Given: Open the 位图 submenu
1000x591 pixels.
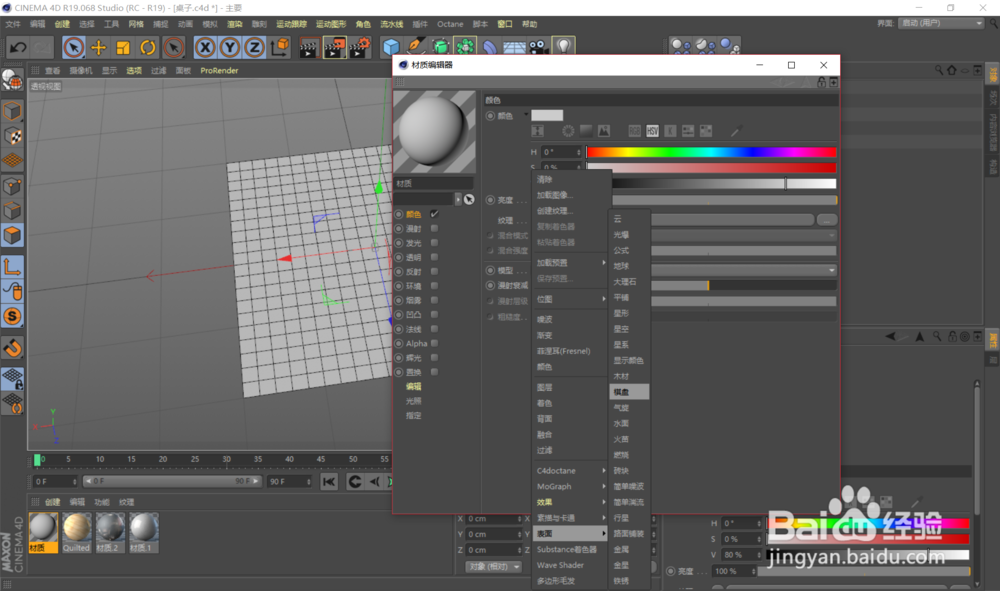Looking at the screenshot, I should pyautogui.click(x=550, y=299).
